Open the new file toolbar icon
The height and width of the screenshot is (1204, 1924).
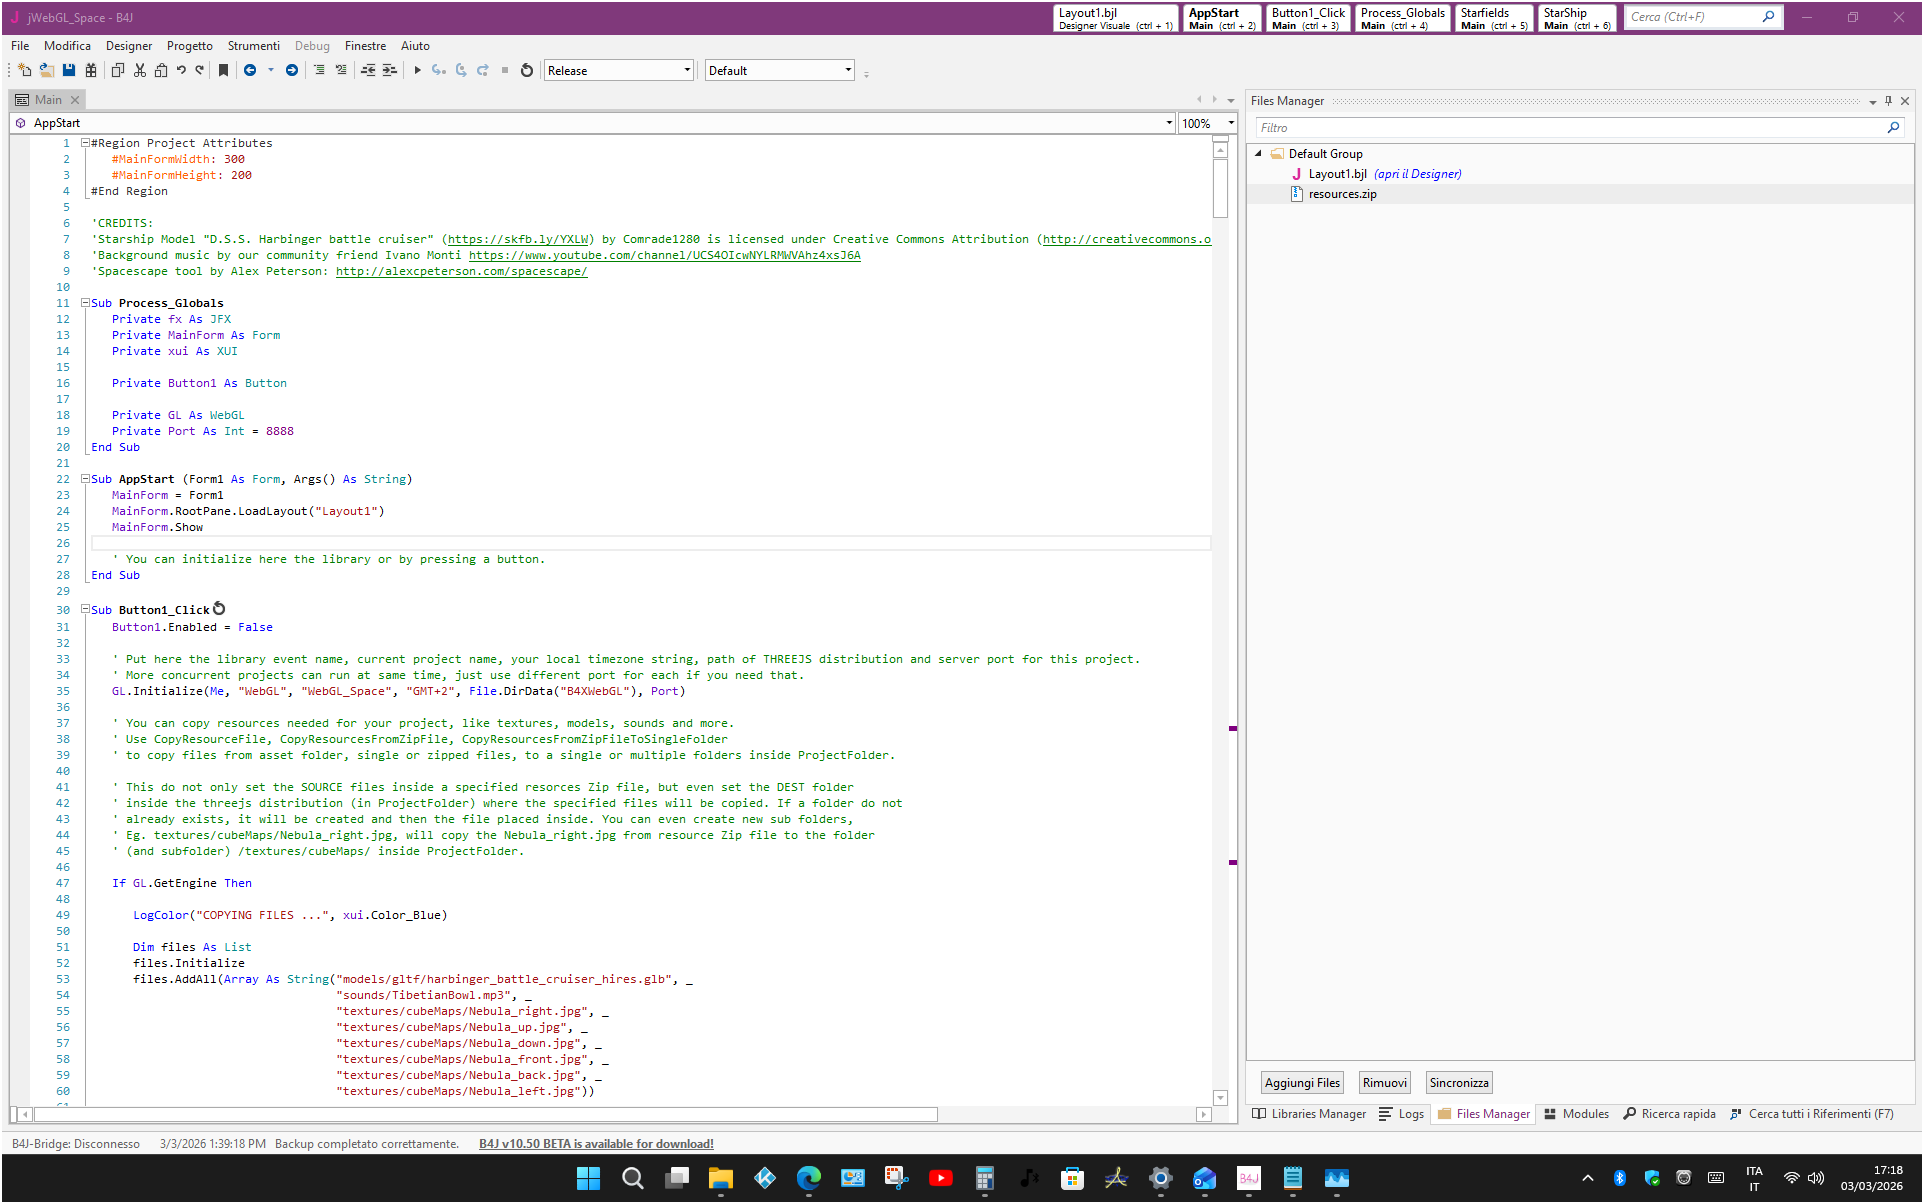25,70
